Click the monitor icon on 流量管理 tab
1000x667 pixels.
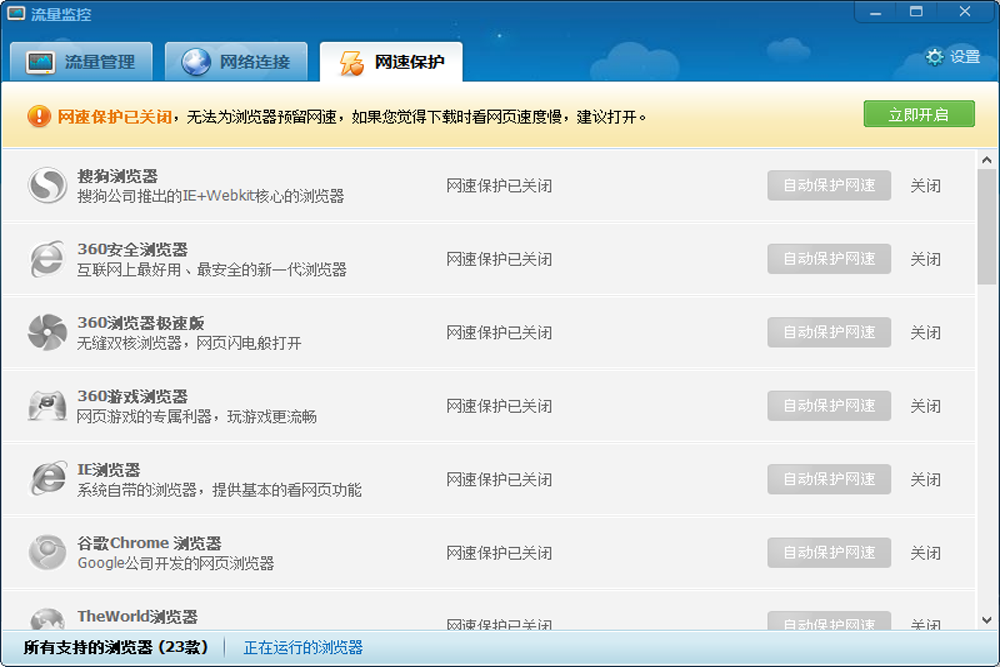coord(40,62)
